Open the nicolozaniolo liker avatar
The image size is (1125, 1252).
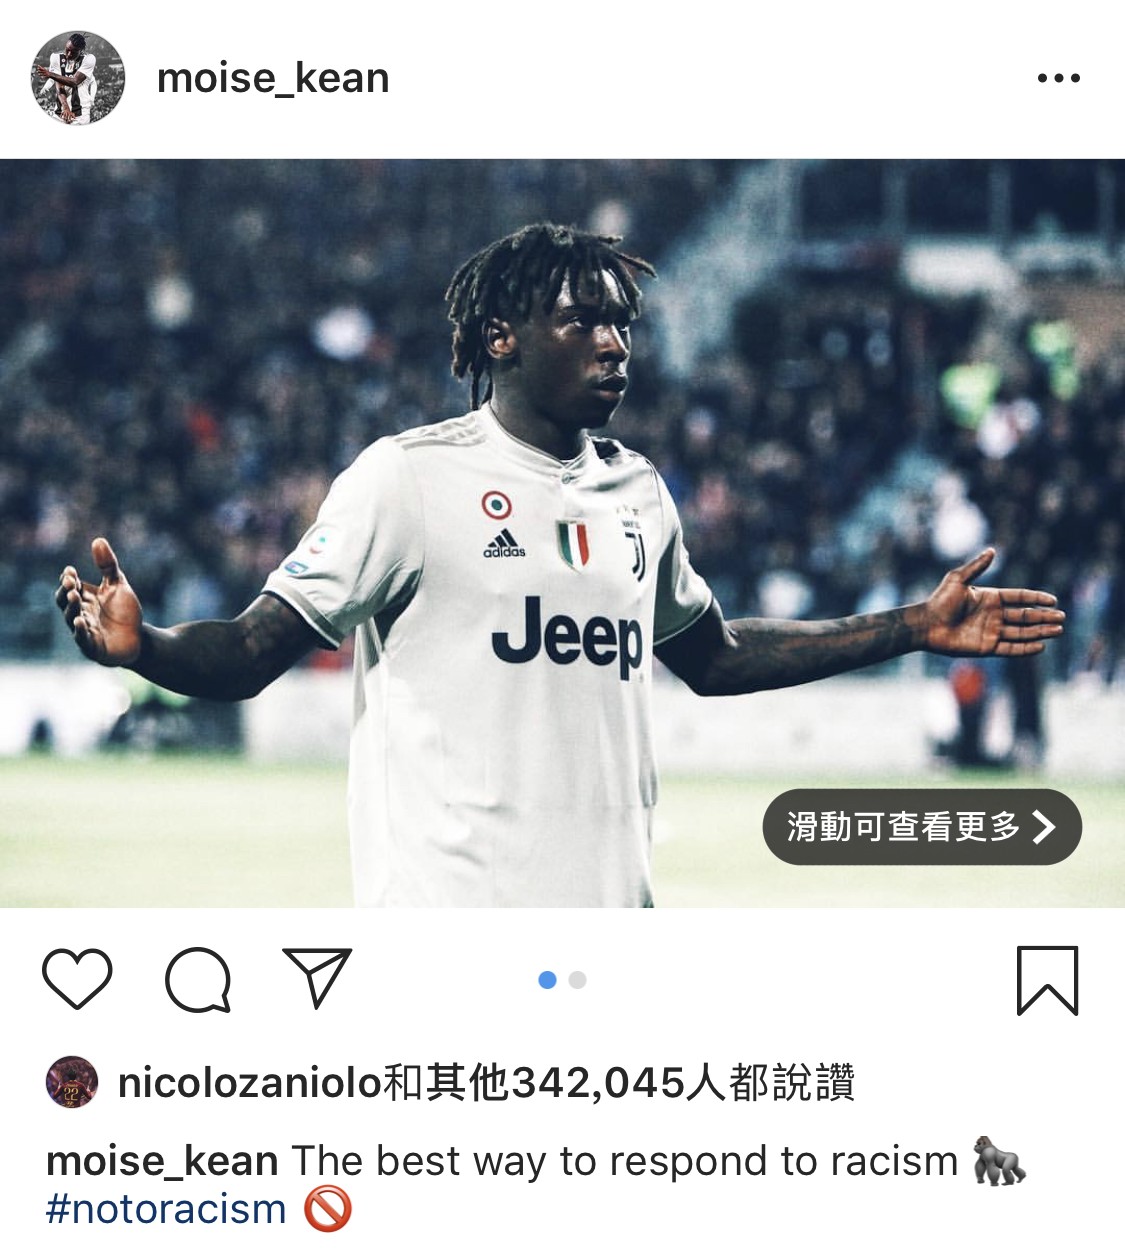click(71, 1082)
